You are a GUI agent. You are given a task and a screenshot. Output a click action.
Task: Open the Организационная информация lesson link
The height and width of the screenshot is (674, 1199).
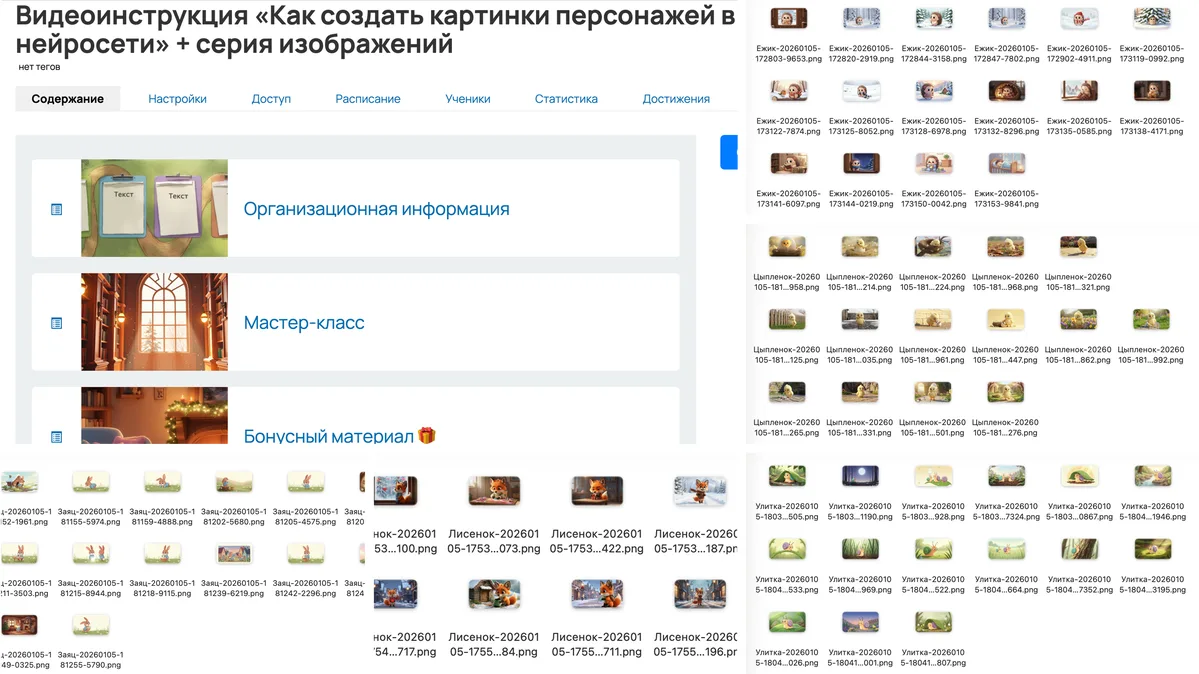click(x=376, y=209)
